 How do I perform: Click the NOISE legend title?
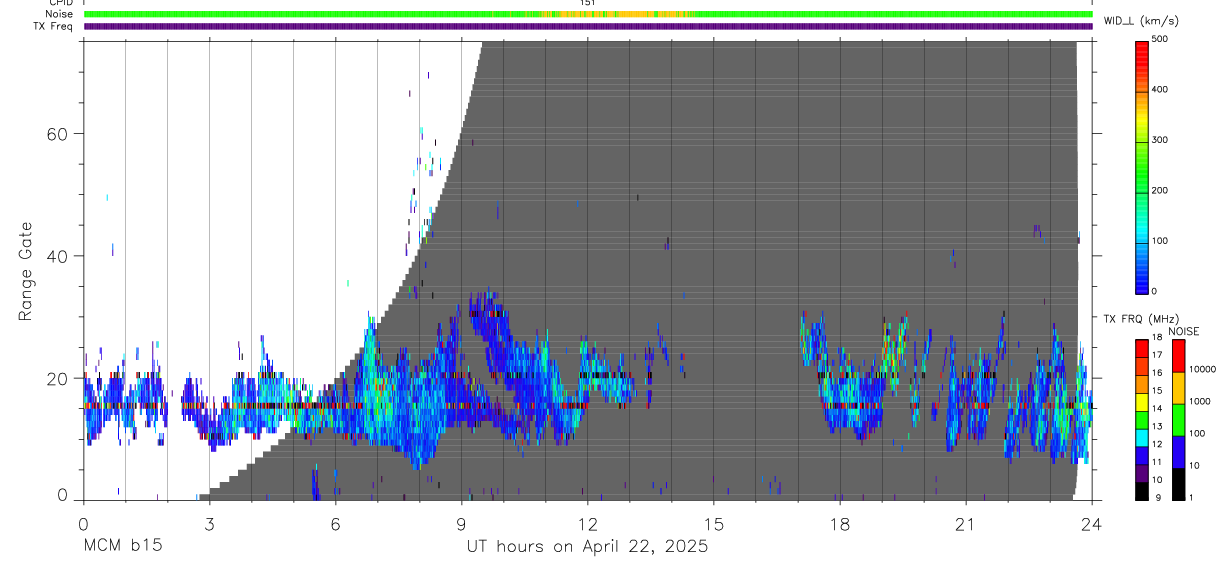tap(1183, 331)
